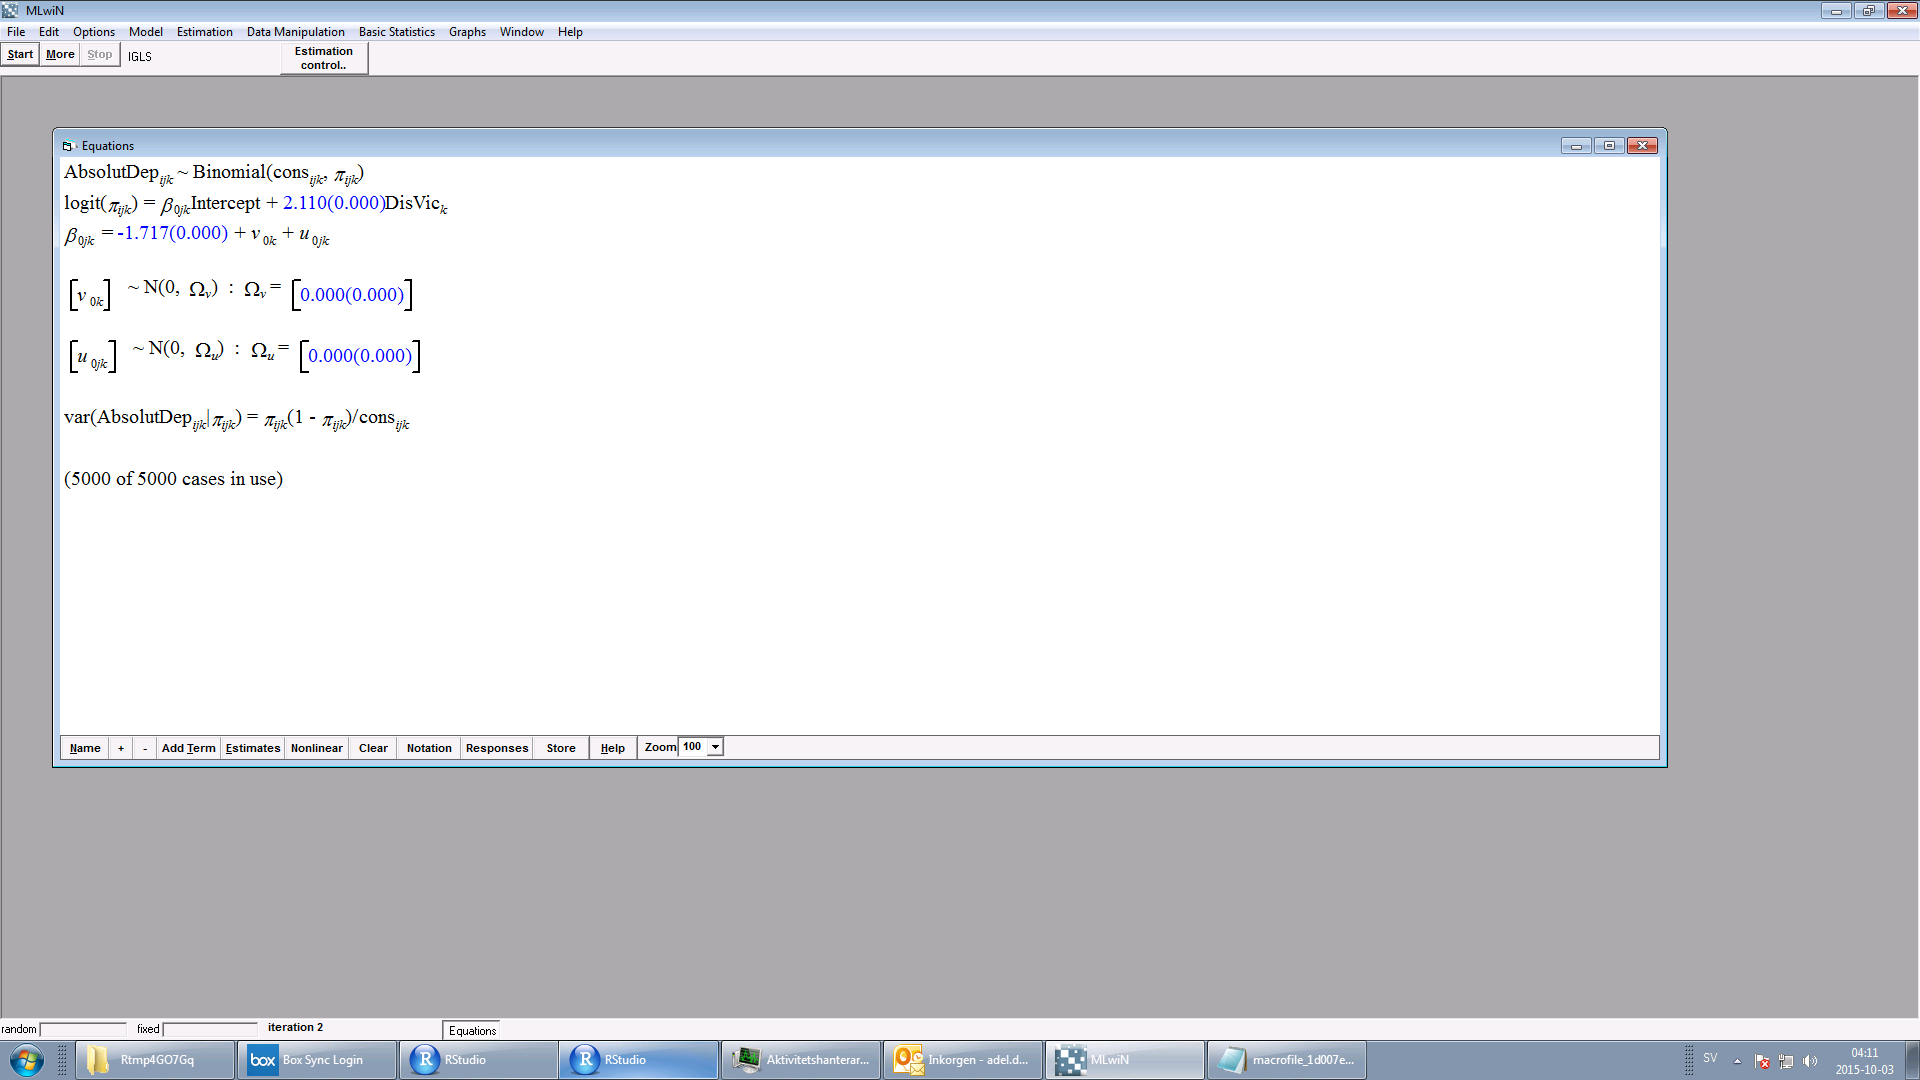Click the Add Term button
1920x1080 pixels.
click(x=188, y=748)
